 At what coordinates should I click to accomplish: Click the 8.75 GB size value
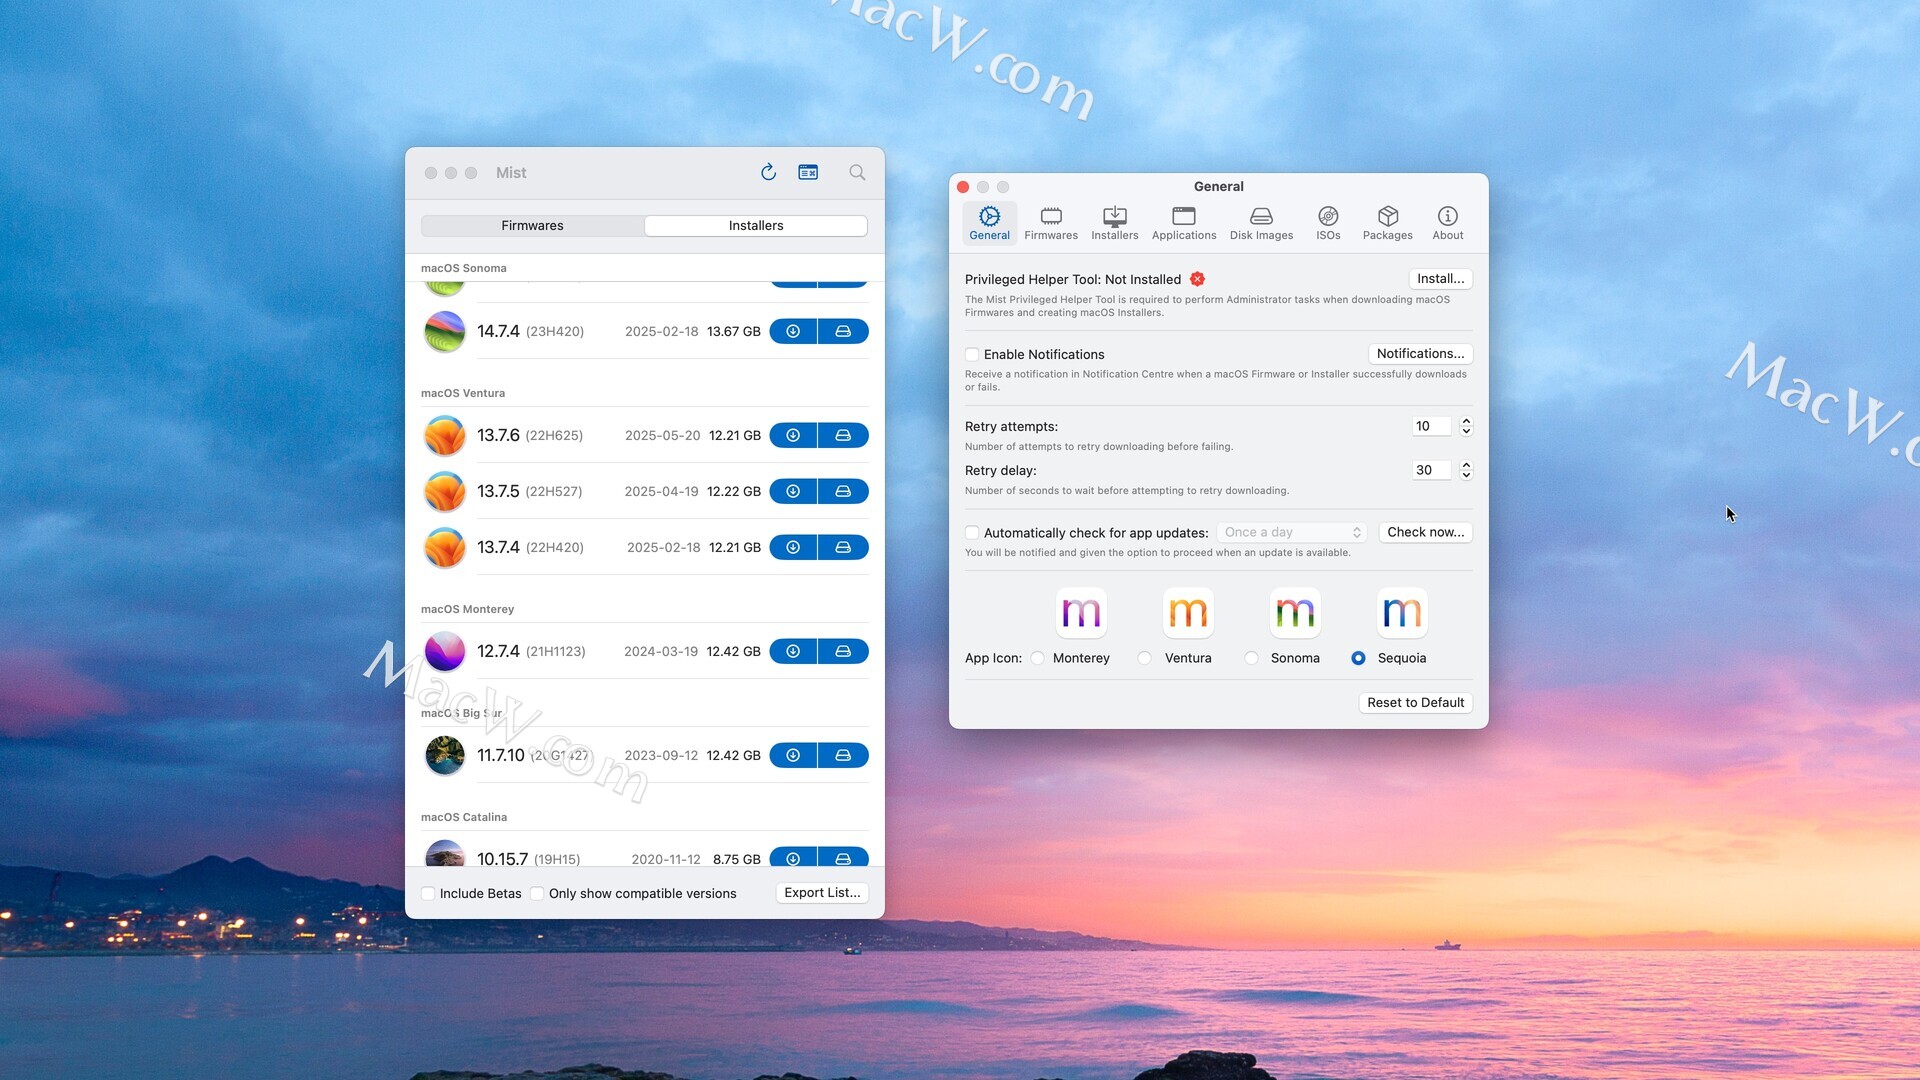pos(736,859)
